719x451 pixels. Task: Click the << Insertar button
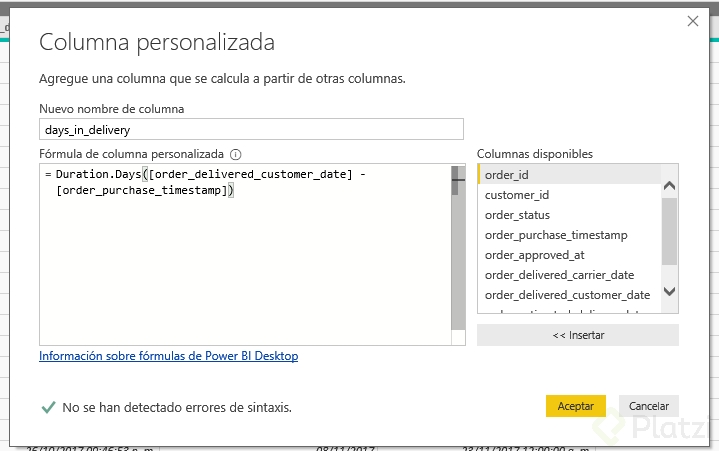coord(578,335)
